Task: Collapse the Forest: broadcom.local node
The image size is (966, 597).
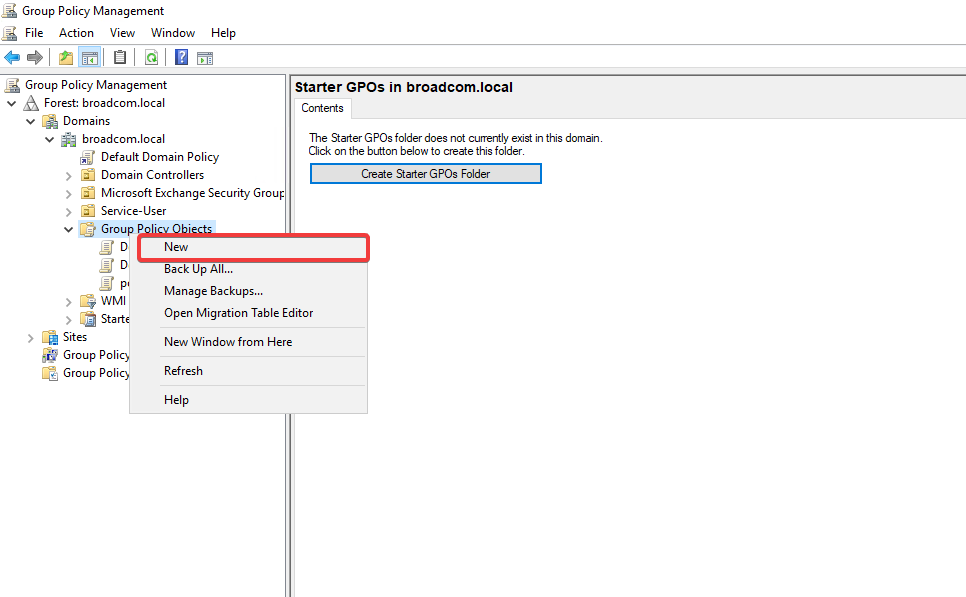Action: pos(12,103)
